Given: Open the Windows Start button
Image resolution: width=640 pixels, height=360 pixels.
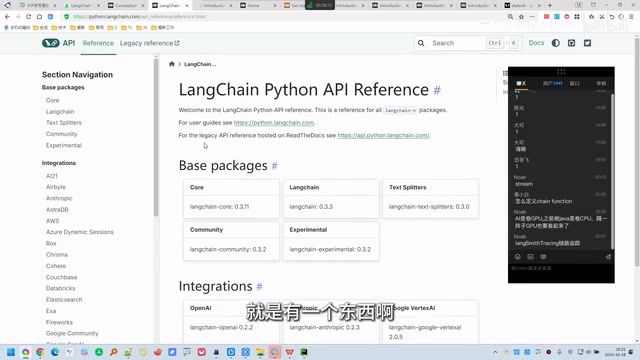Looking at the screenshot, I should point(11,352).
